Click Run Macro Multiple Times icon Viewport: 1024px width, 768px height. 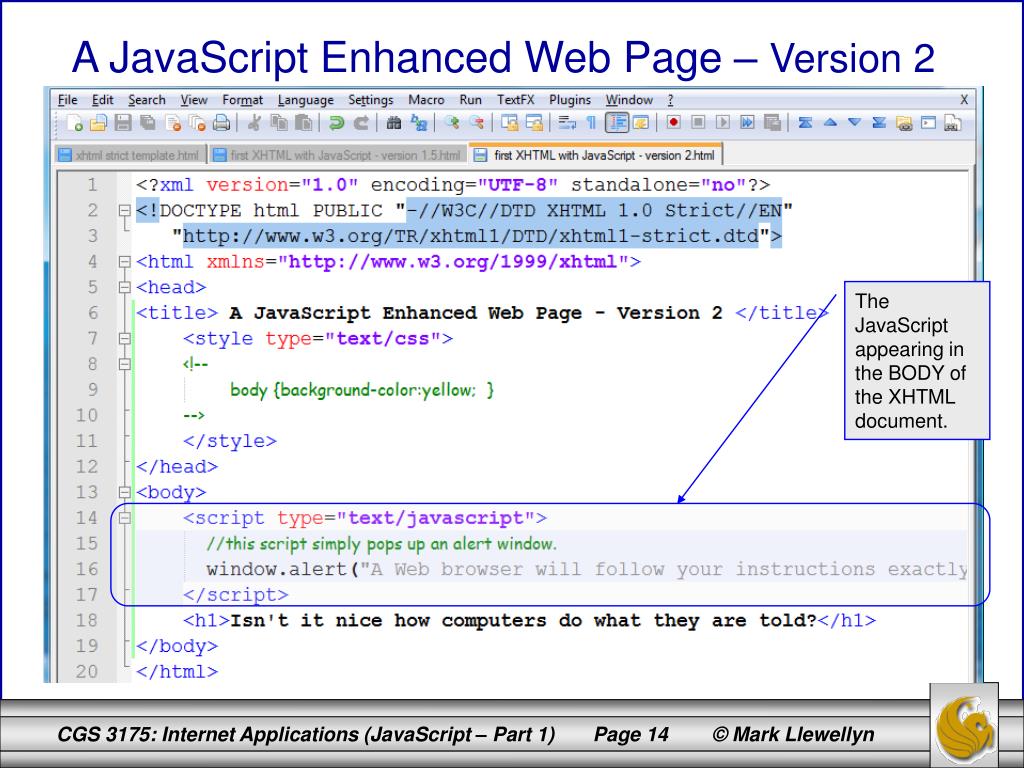[x=747, y=122]
